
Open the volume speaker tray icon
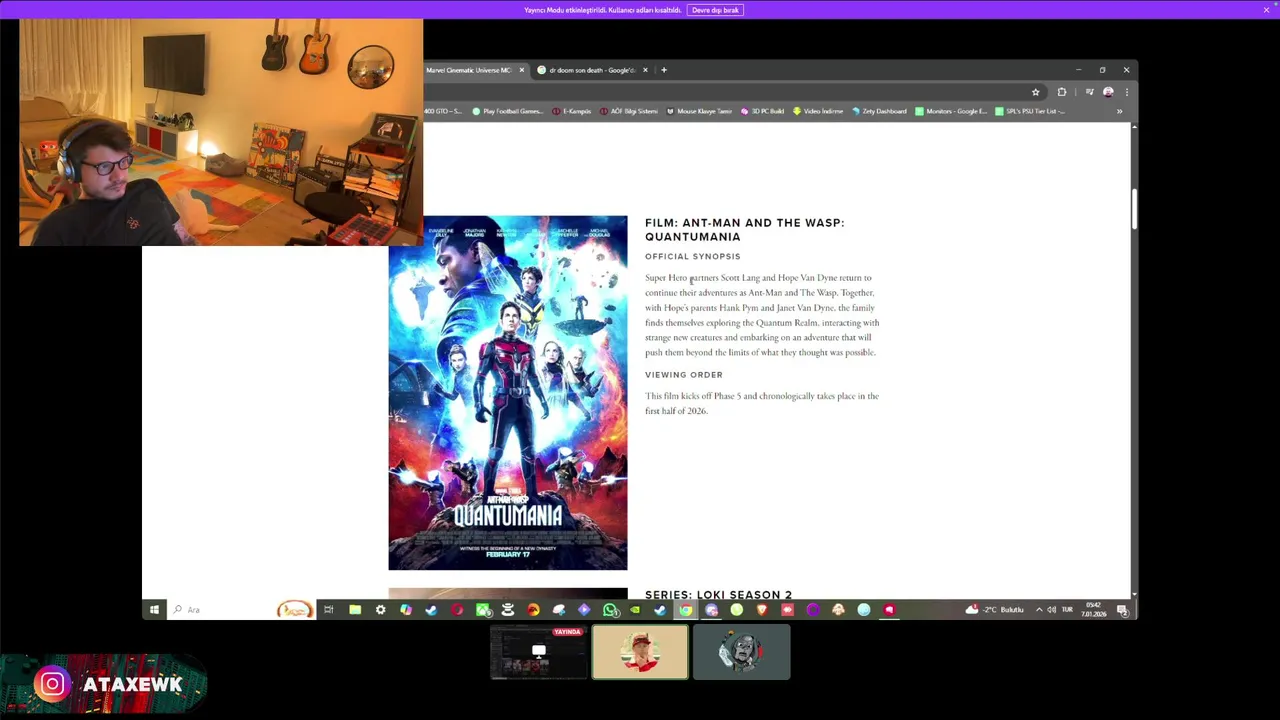[1051, 609]
